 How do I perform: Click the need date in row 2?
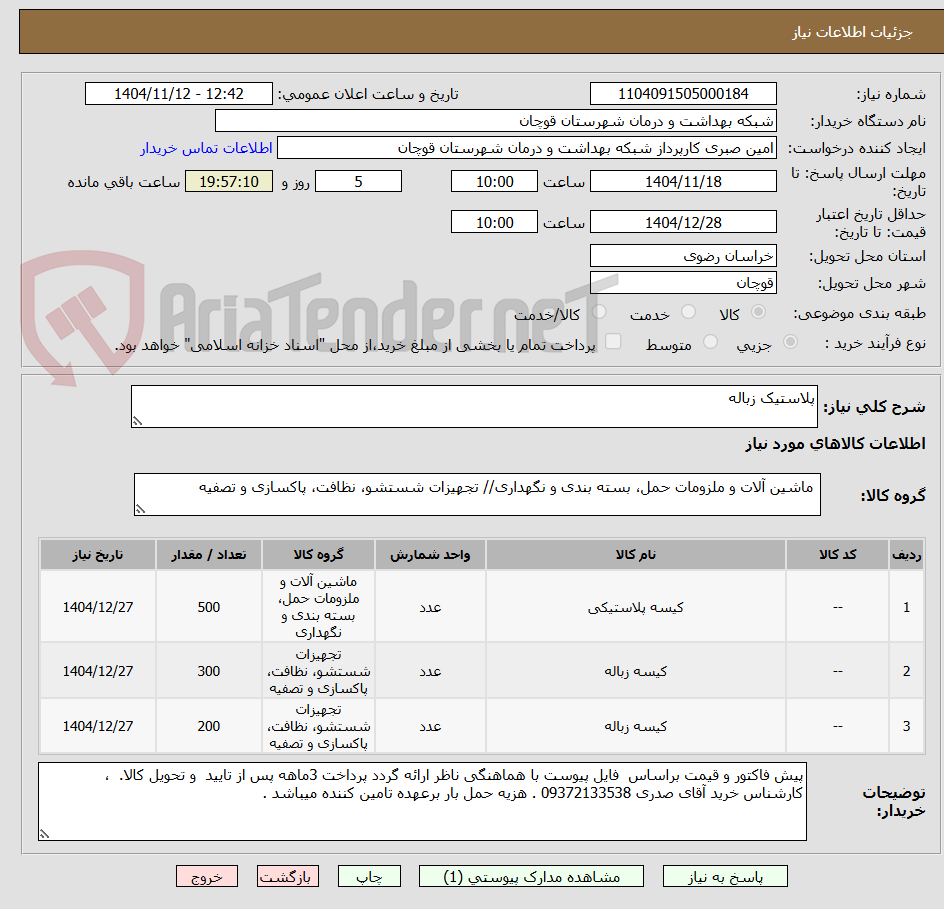click(98, 671)
